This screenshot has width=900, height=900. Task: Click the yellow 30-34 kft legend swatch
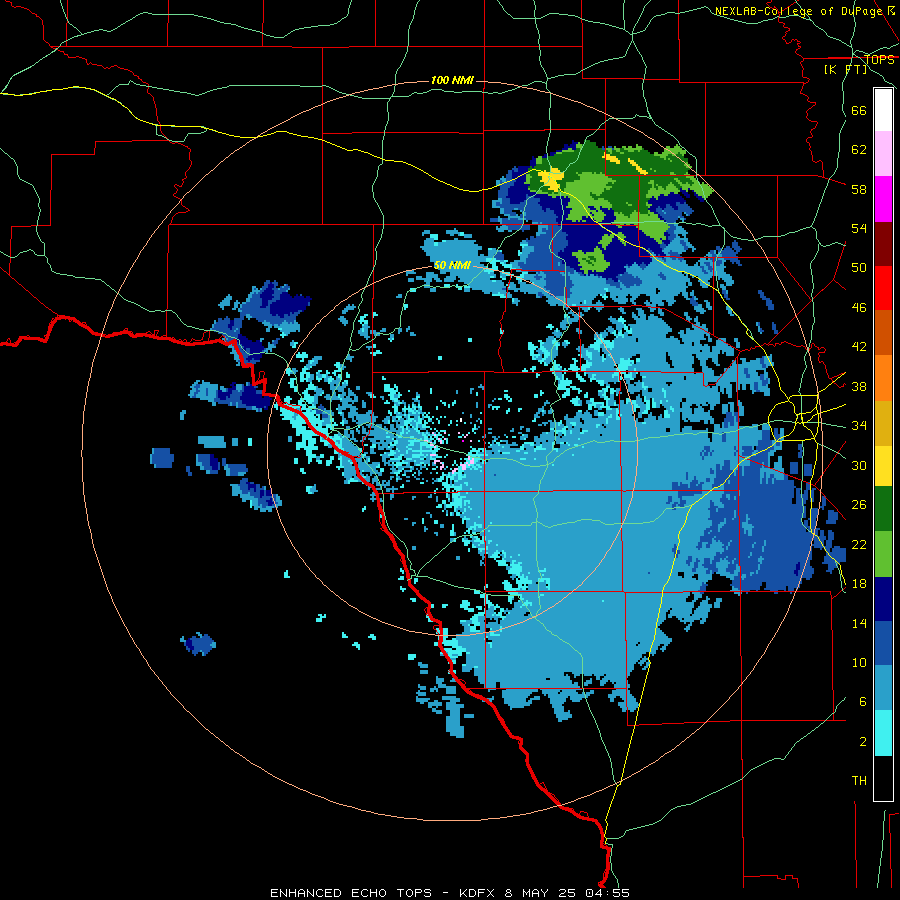[883, 466]
